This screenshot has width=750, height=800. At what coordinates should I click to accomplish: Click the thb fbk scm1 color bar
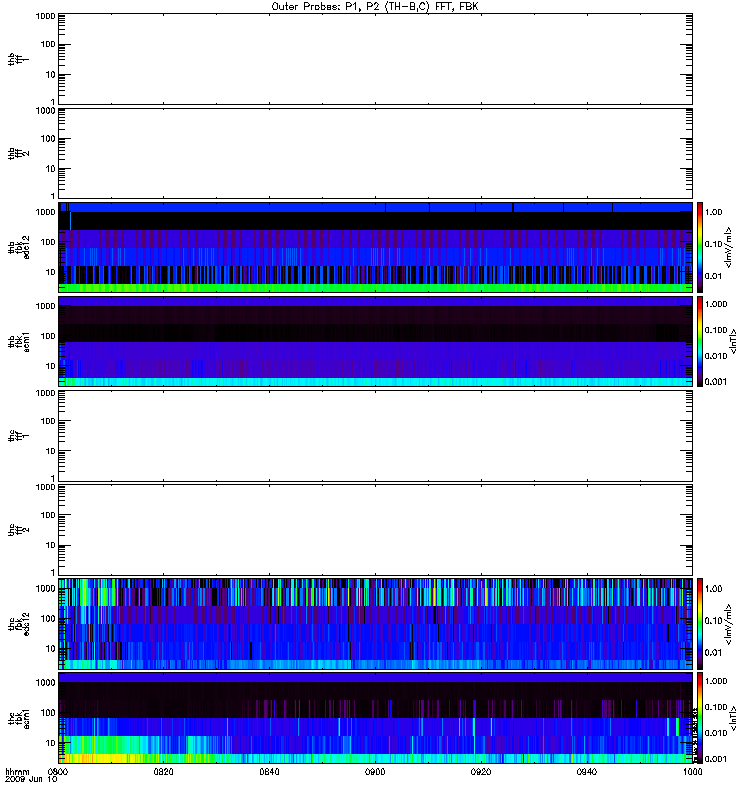[700, 341]
